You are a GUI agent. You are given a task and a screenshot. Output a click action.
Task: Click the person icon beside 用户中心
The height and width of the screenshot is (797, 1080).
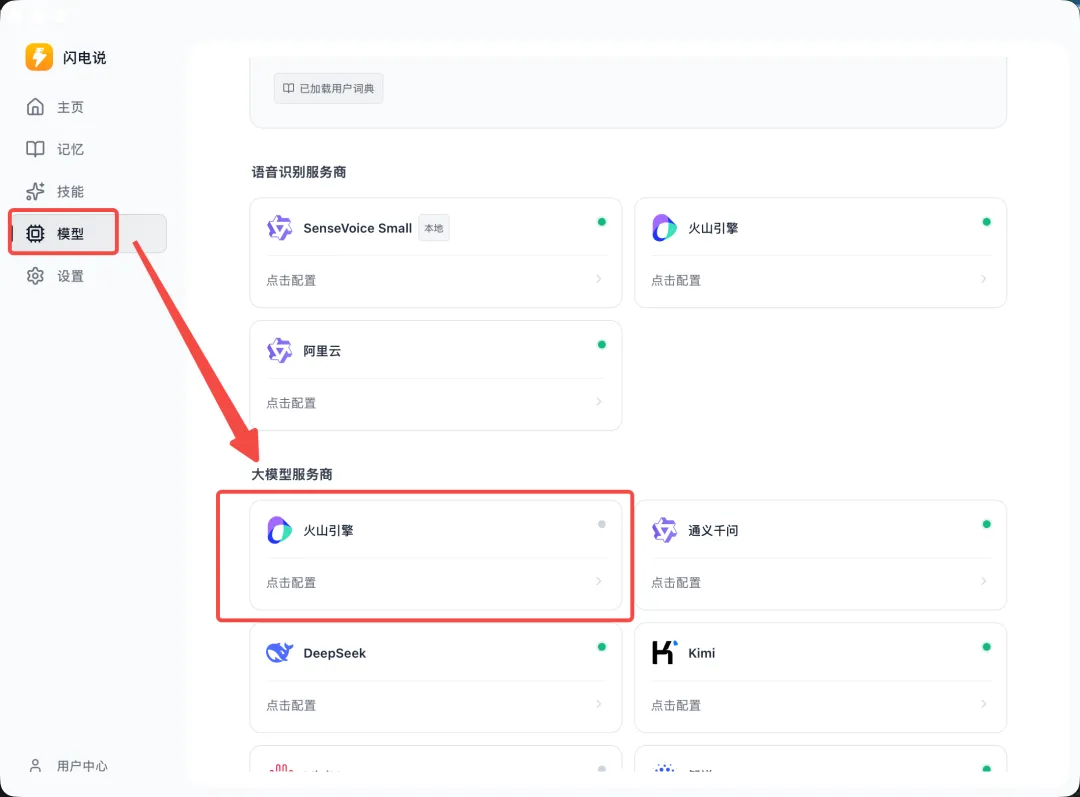35,766
